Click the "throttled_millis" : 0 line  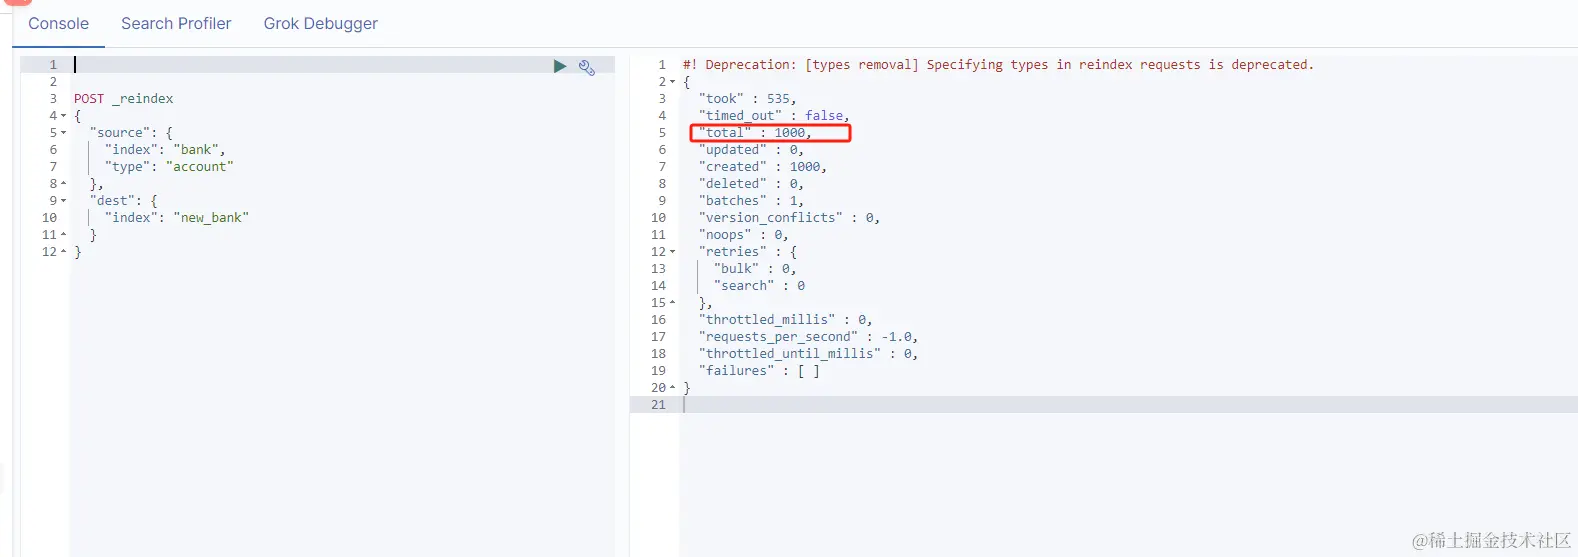tap(785, 320)
